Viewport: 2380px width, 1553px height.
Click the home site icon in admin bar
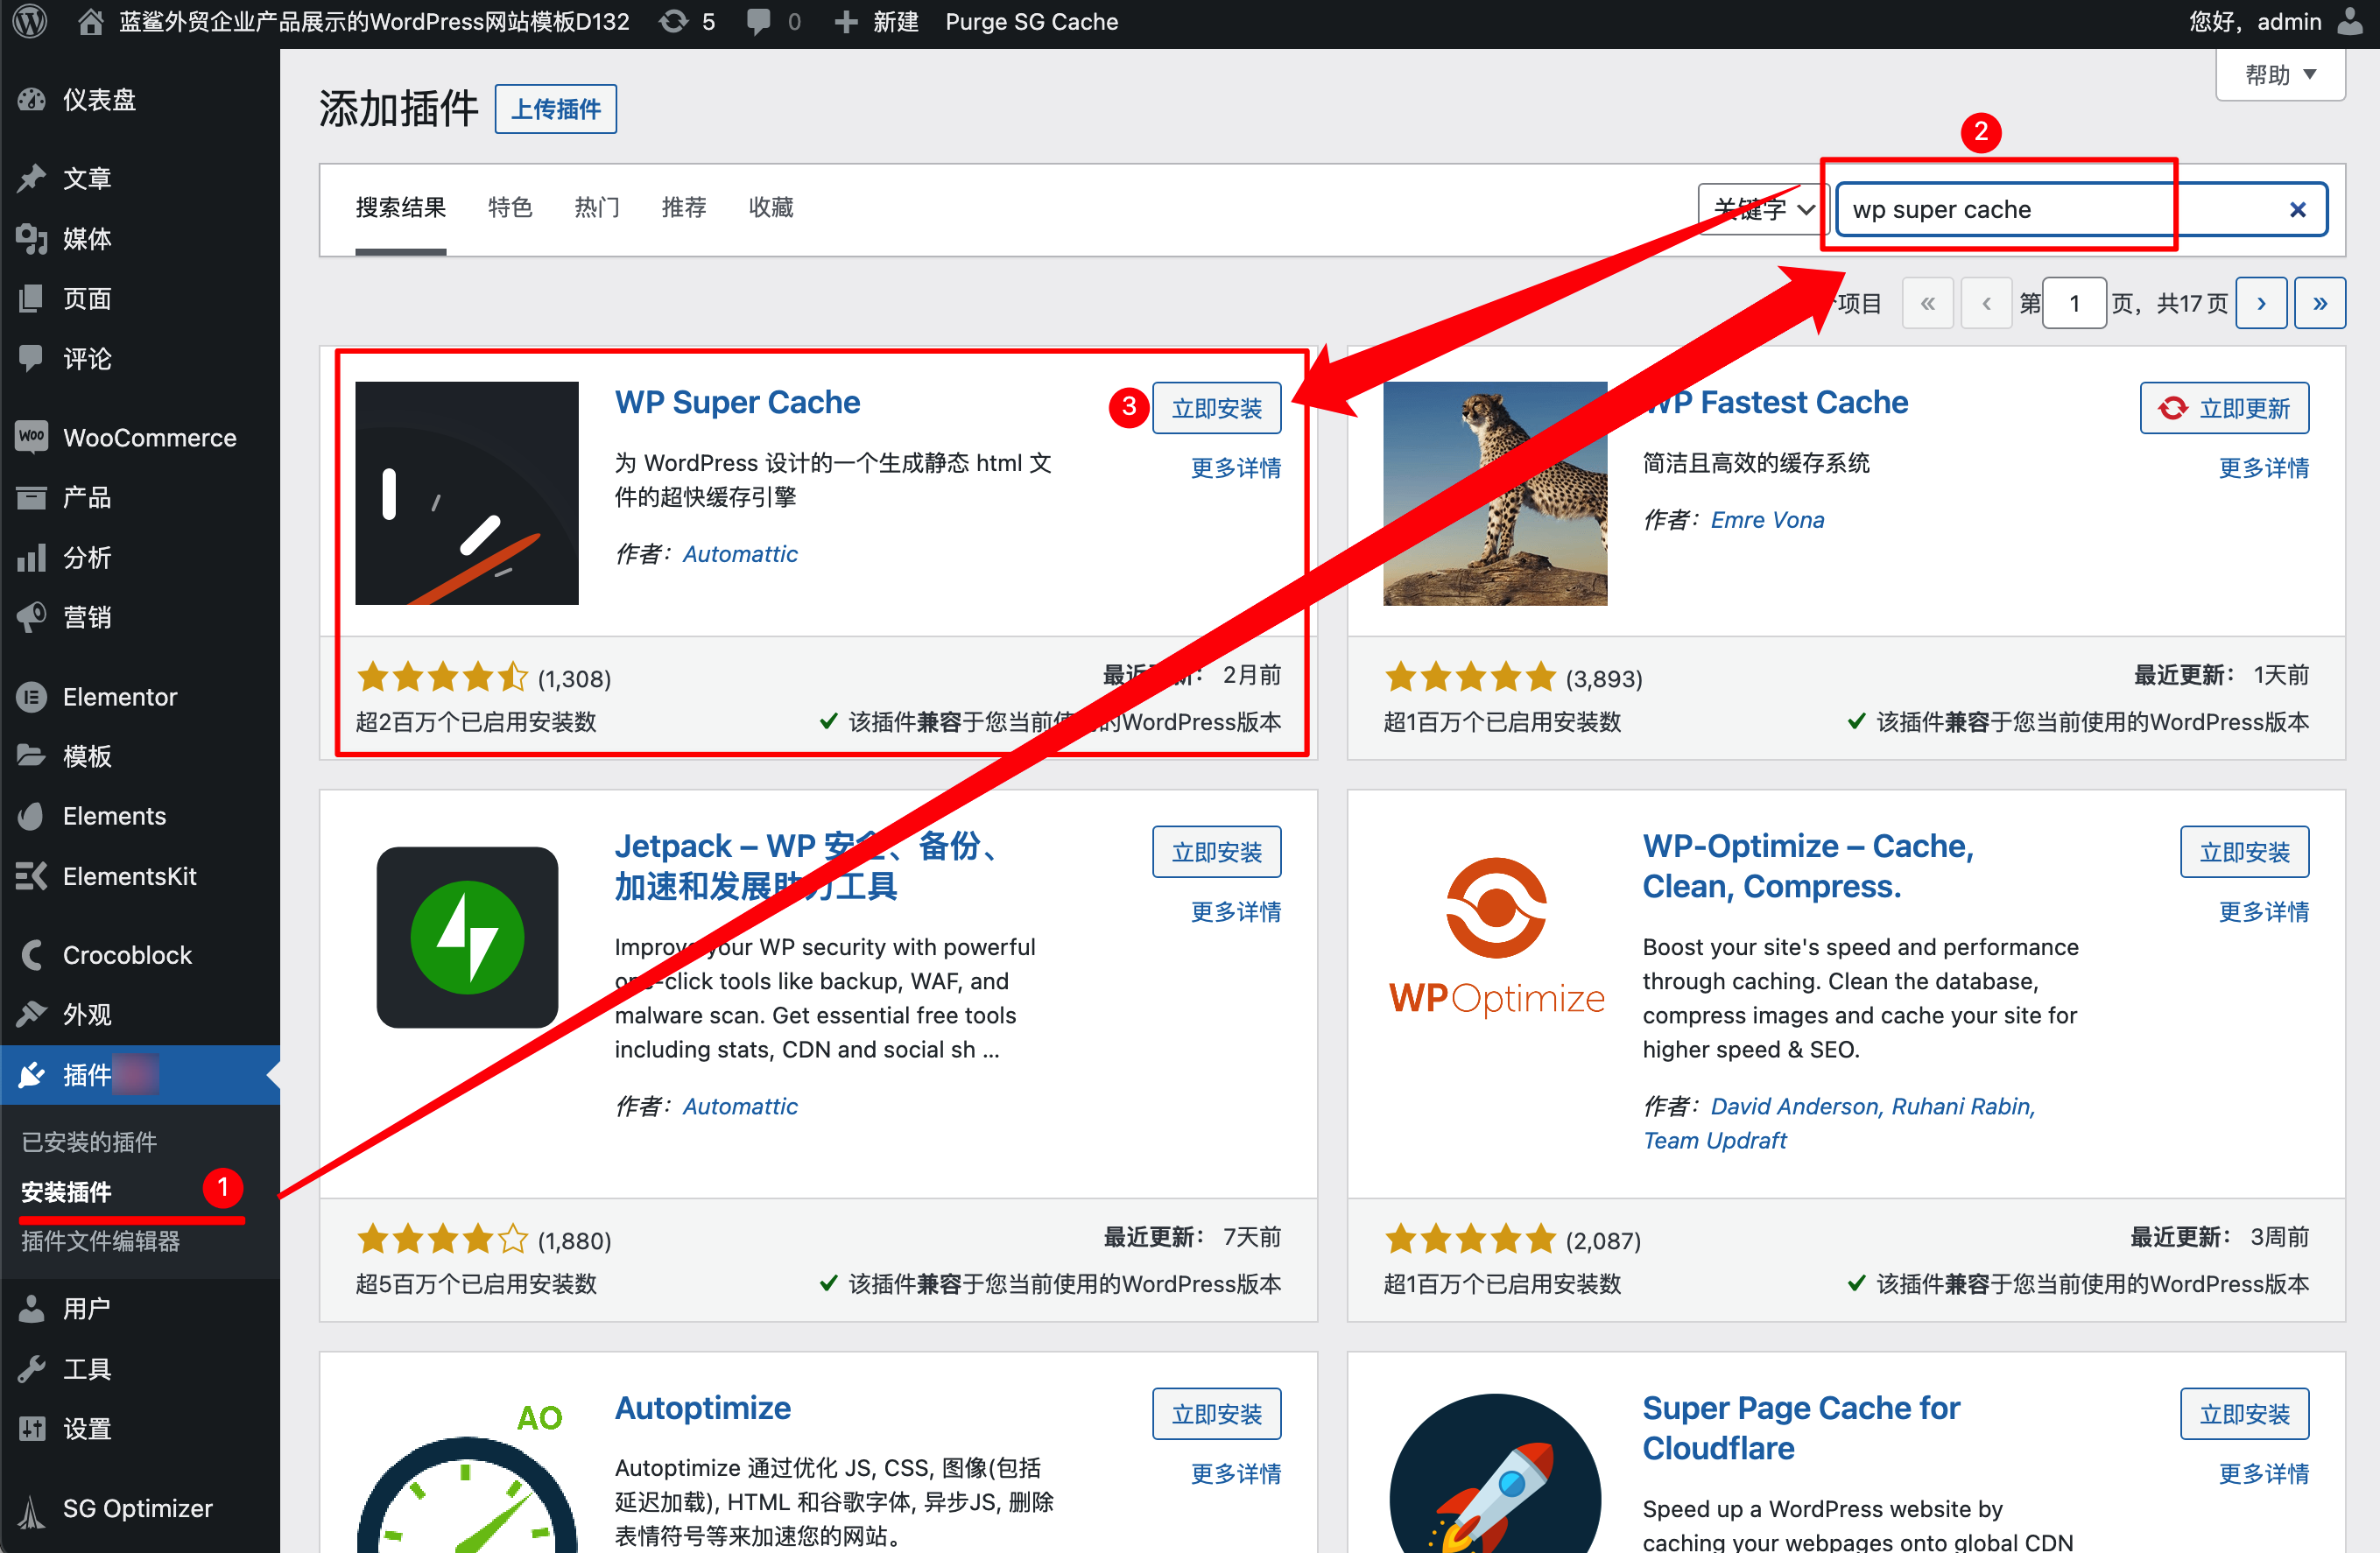tap(90, 22)
